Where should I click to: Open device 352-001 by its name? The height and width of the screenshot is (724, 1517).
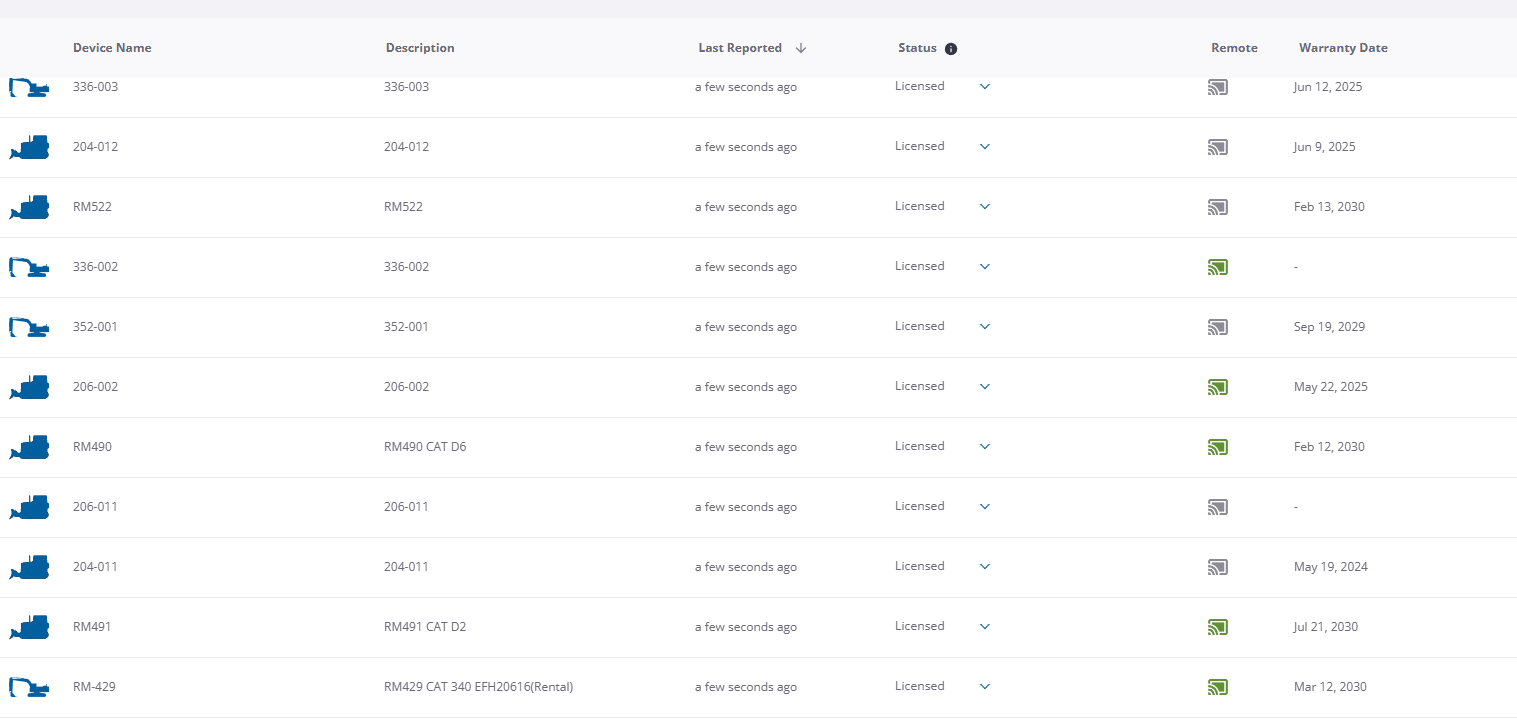pos(95,327)
